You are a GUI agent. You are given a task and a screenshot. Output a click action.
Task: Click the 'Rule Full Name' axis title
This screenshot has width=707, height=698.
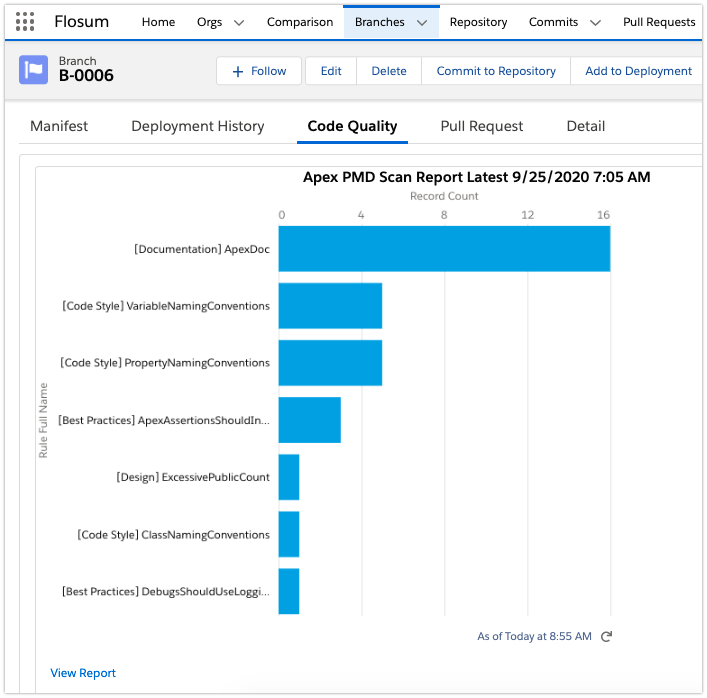(43, 420)
